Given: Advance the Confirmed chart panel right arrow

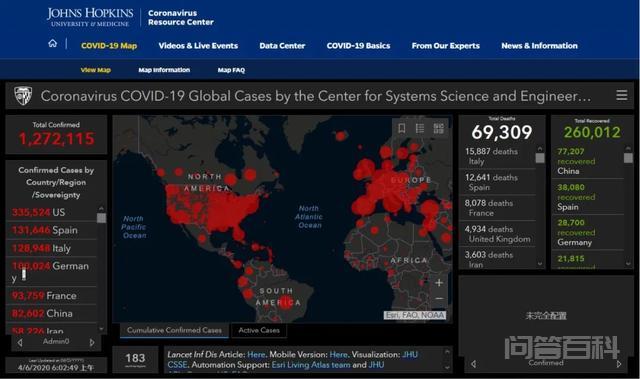Looking at the screenshot, I should point(619,364).
